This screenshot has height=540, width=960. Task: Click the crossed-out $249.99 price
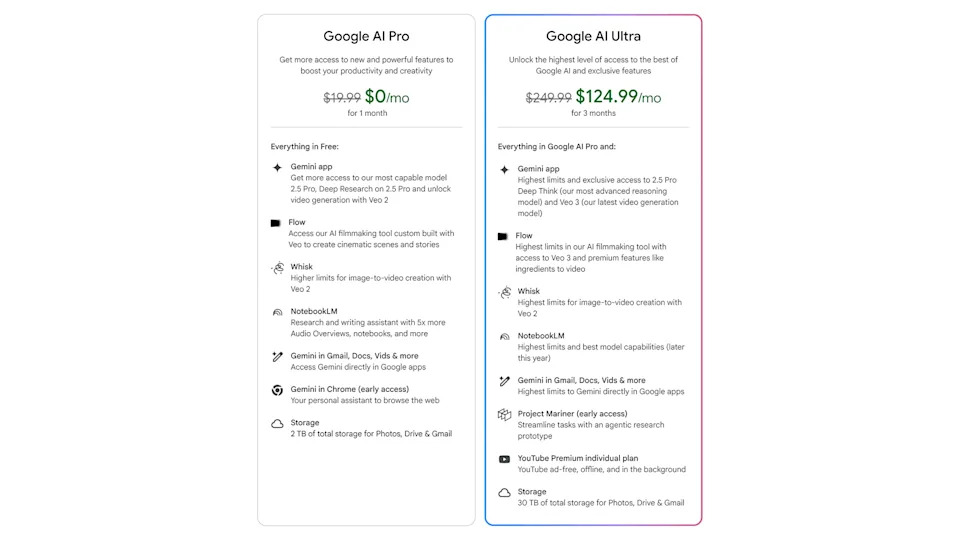(548, 98)
